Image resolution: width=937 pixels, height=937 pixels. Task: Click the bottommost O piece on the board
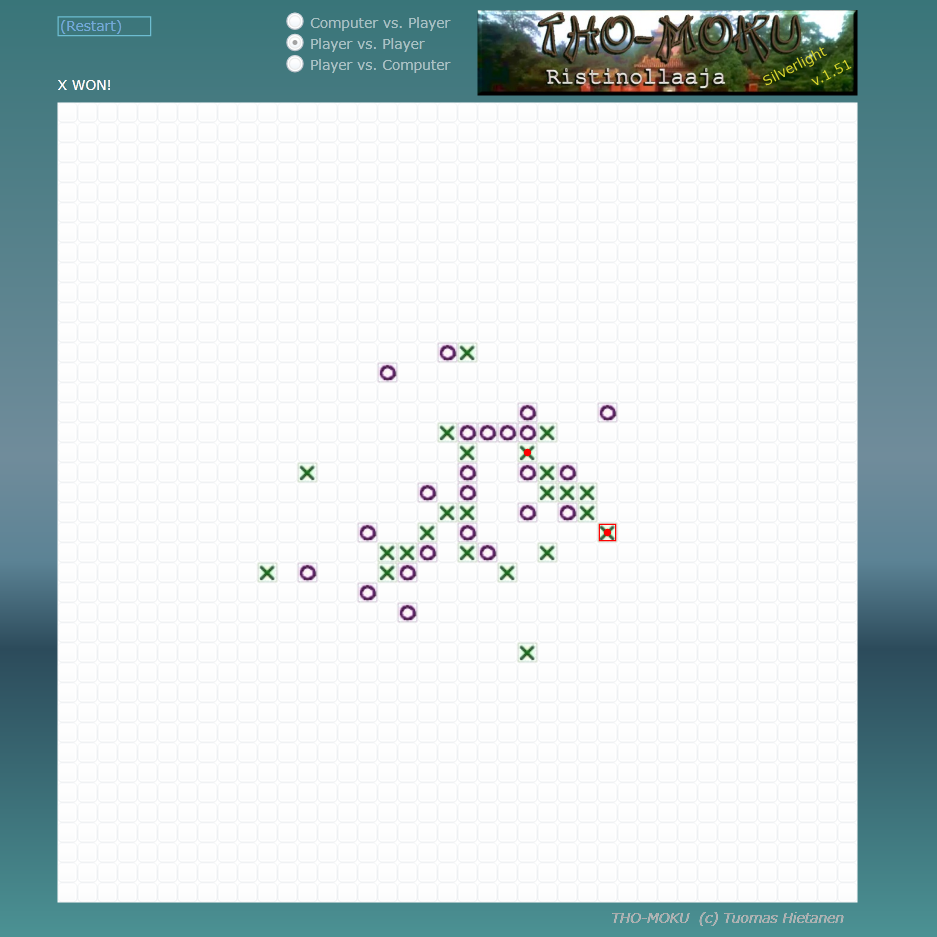[408, 613]
